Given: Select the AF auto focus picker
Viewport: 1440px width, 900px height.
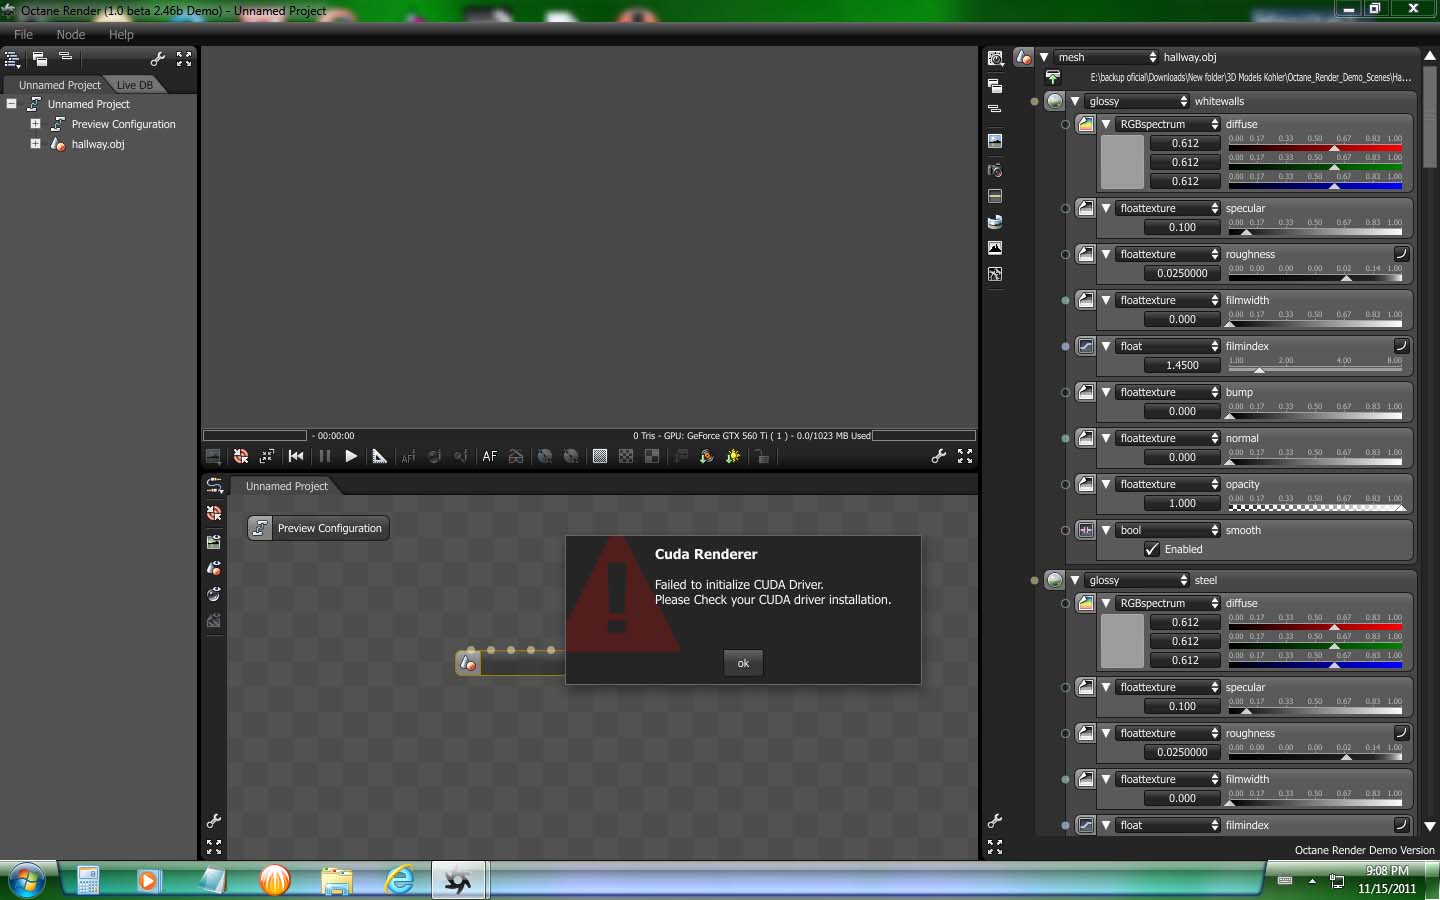Looking at the screenshot, I should point(489,456).
